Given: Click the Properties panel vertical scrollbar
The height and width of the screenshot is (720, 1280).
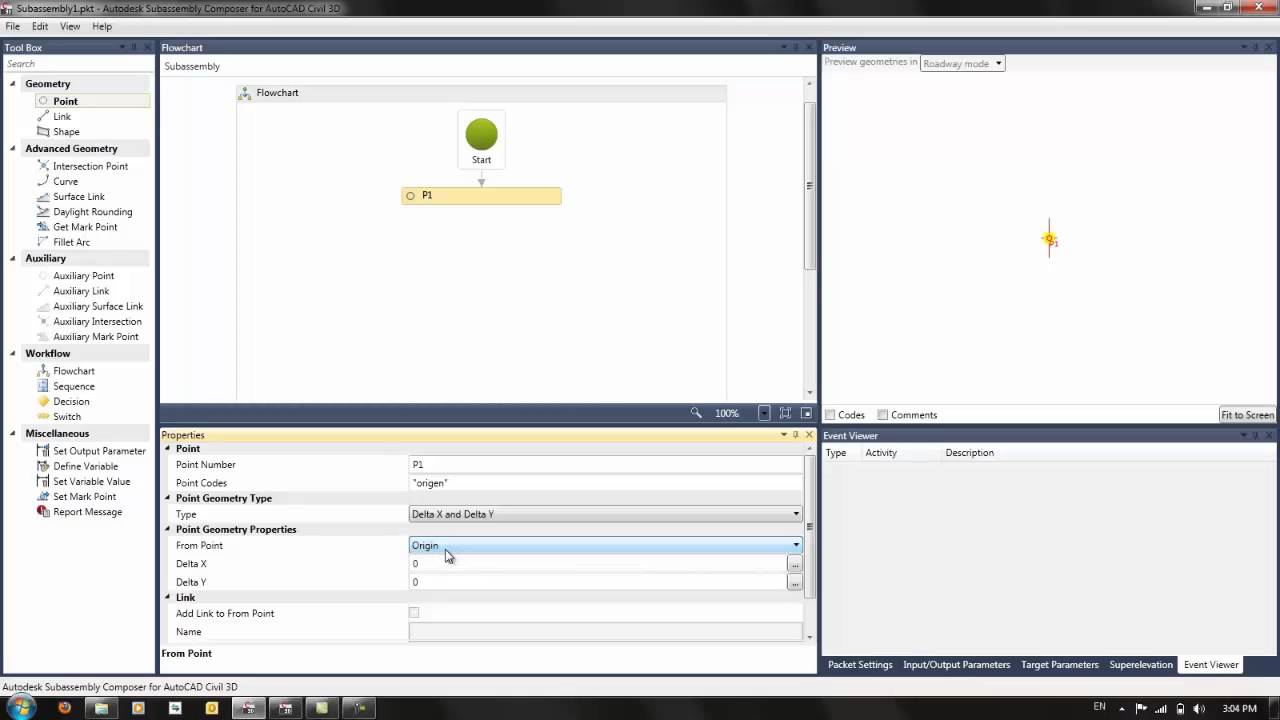Looking at the screenshot, I should click(810, 525).
